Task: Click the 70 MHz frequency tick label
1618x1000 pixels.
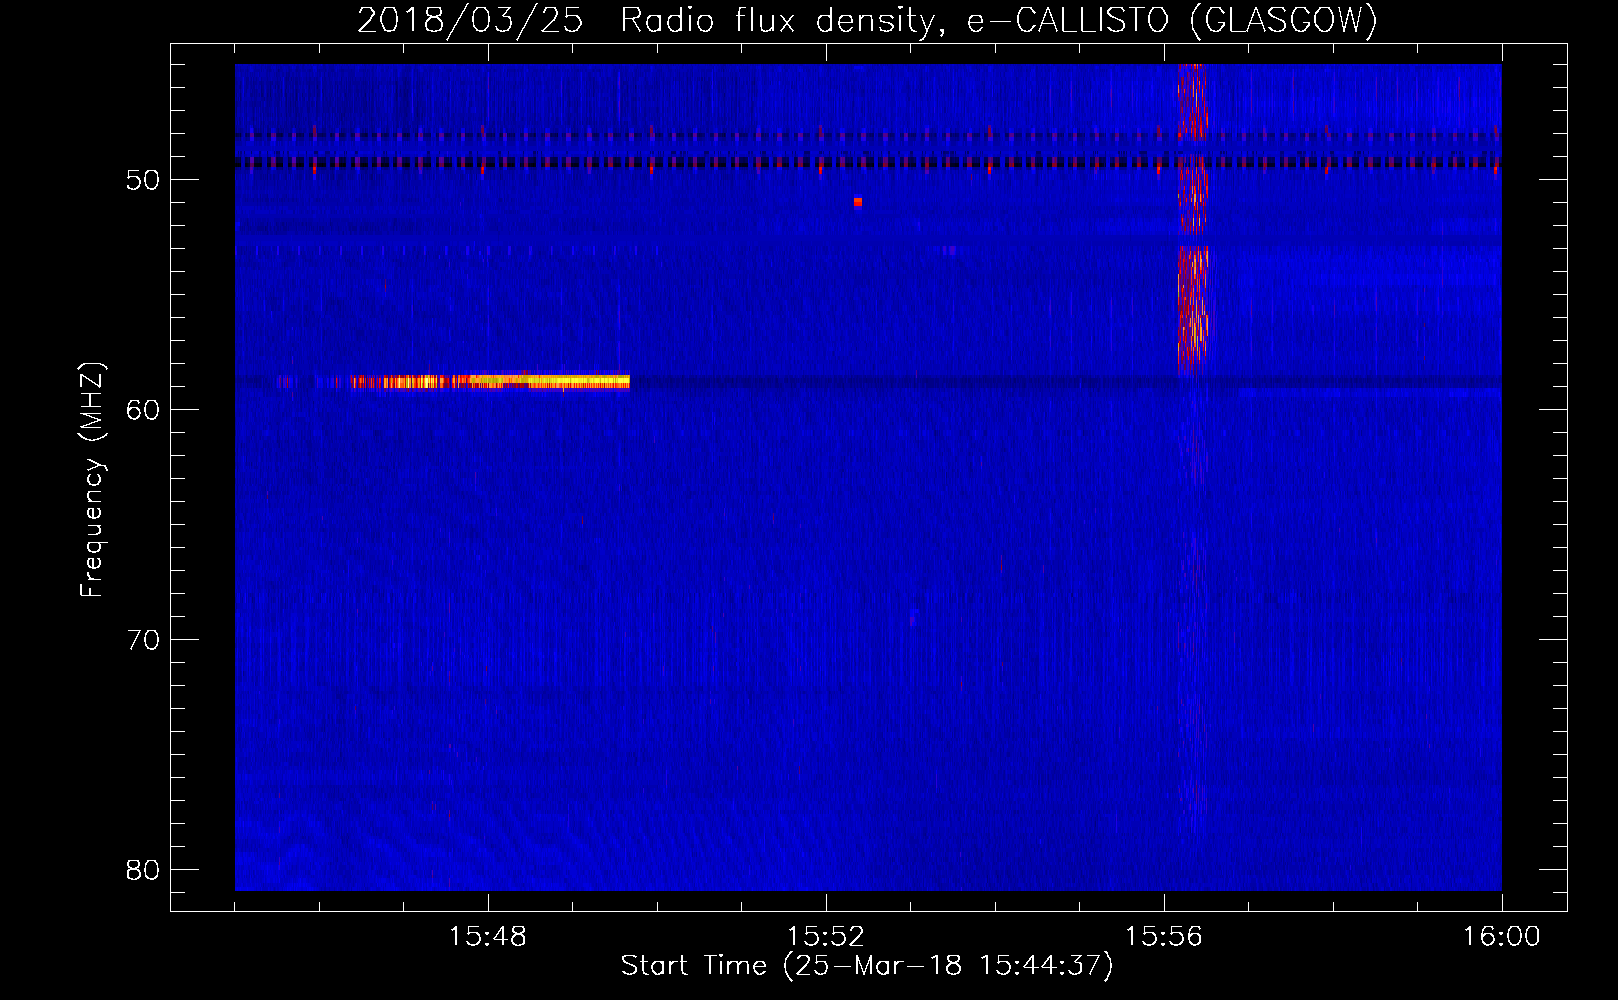Action: (143, 640)
